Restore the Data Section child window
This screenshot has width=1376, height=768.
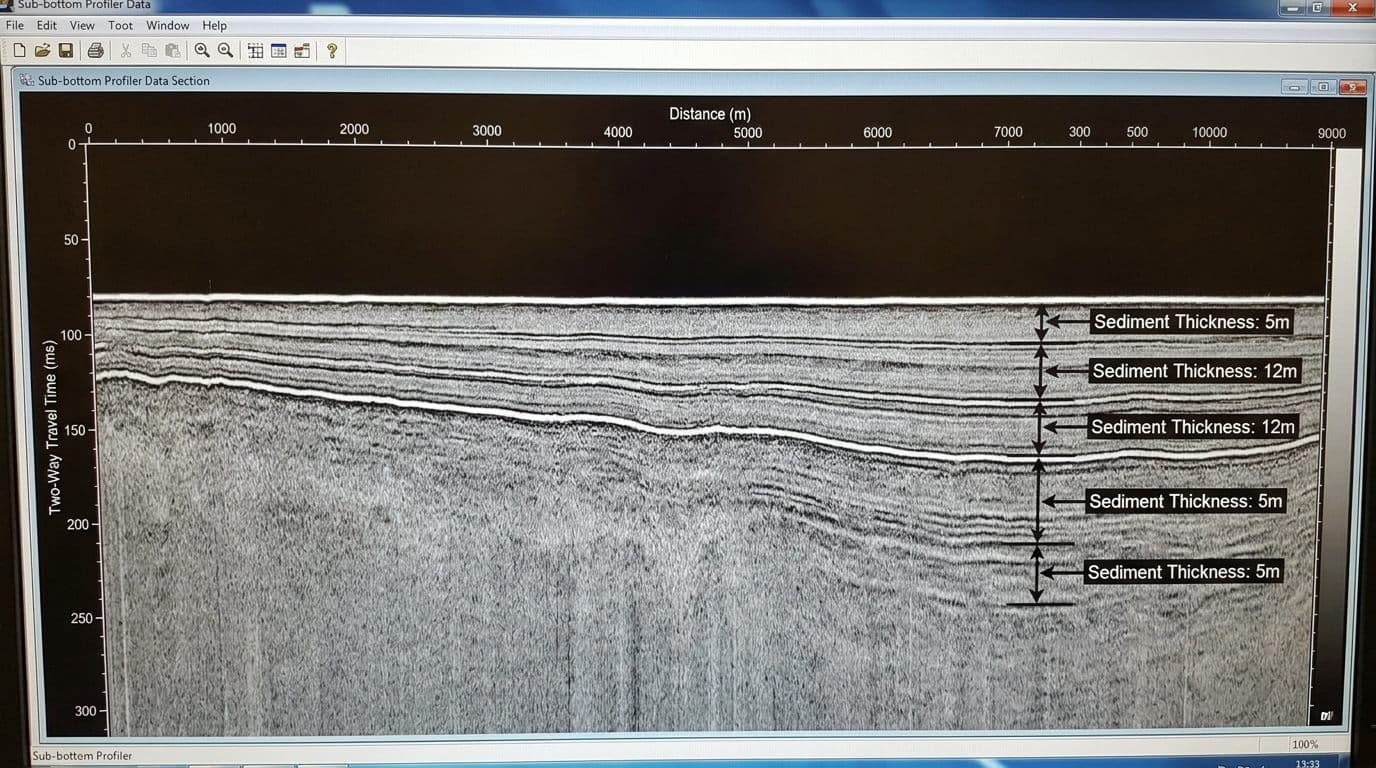coord(1323,87)
